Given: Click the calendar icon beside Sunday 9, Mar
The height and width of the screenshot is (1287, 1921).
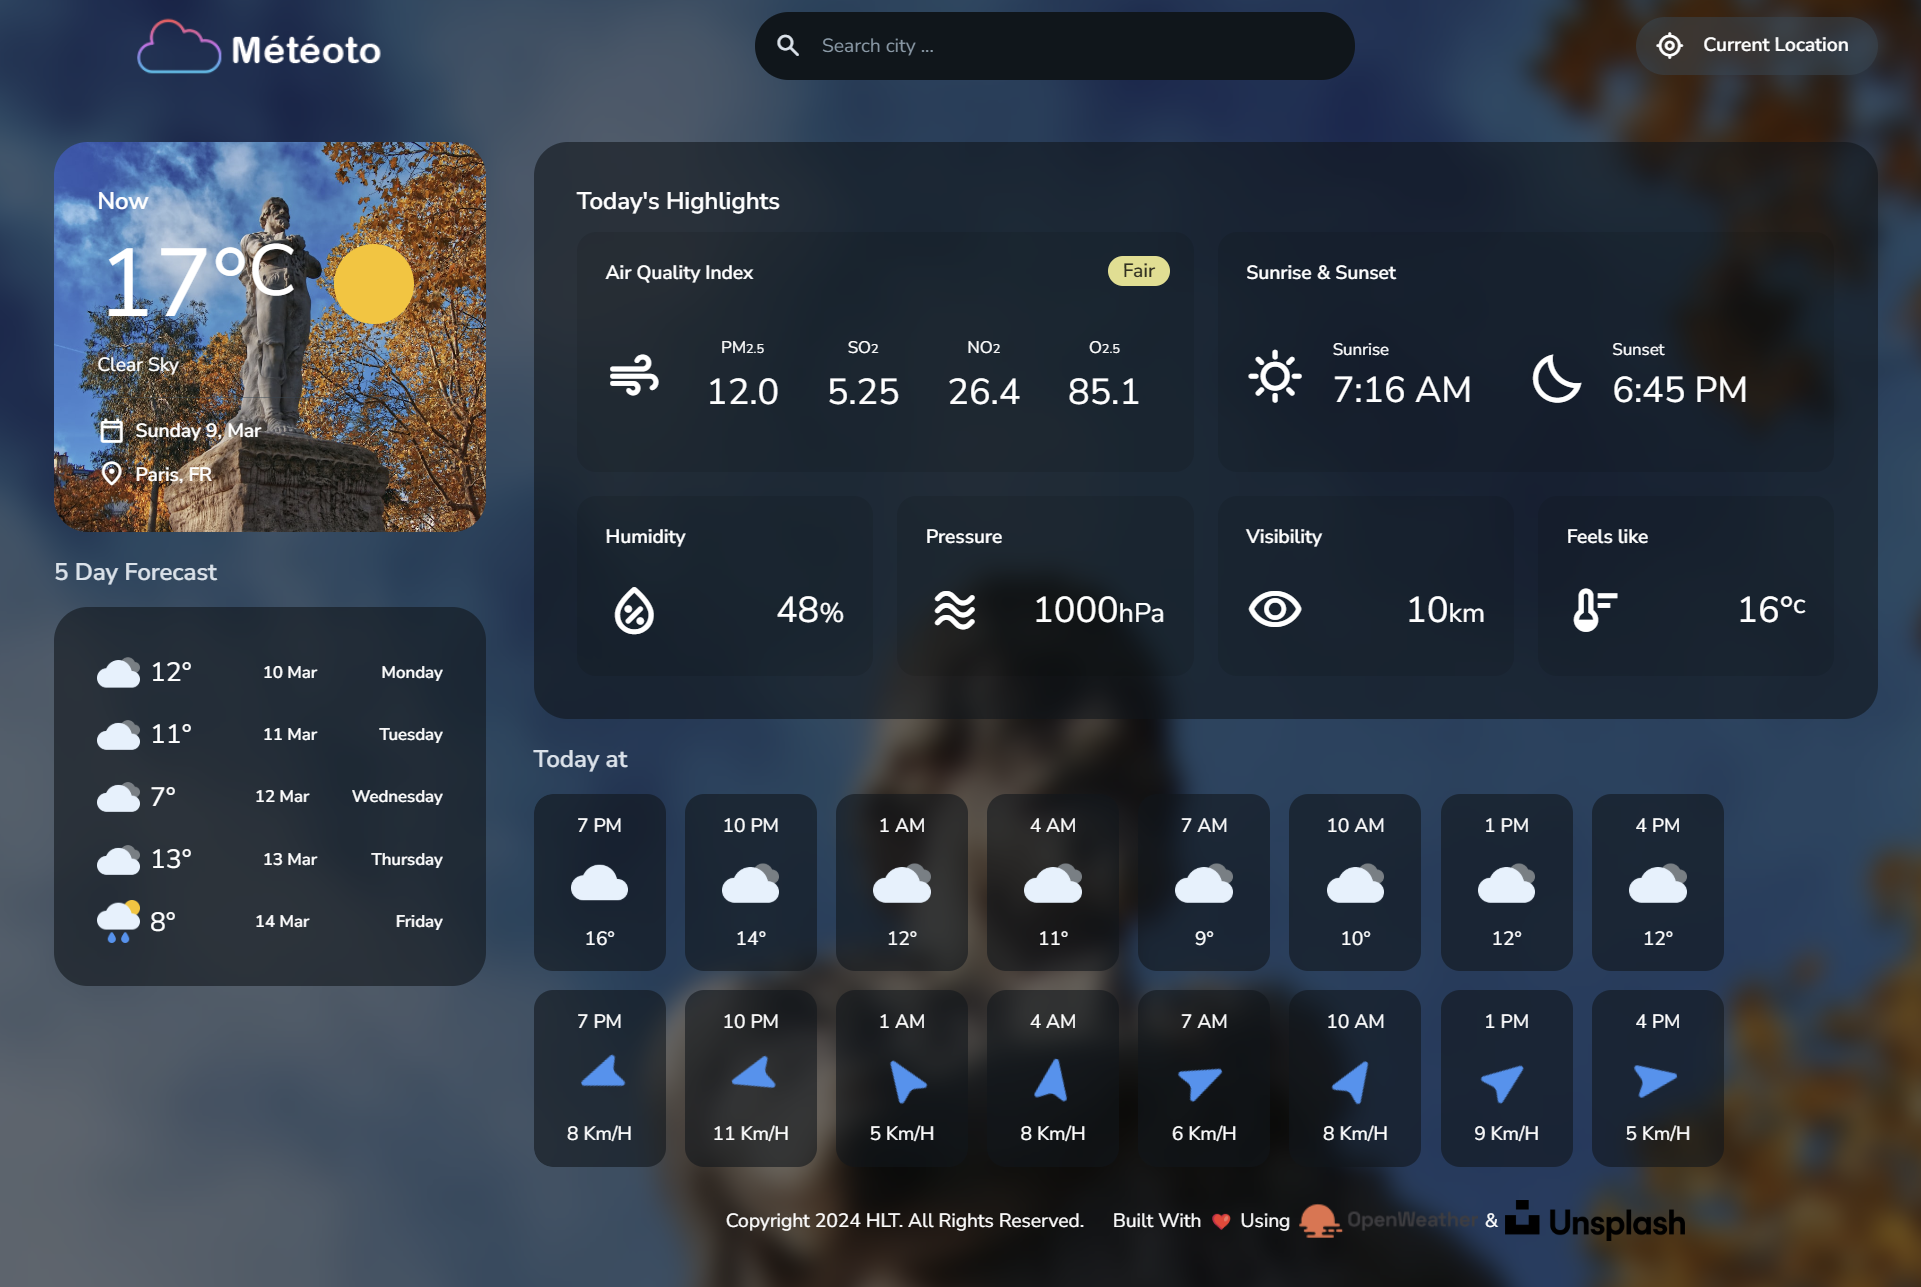Looking at the screenshot, I should coord(111,431).
